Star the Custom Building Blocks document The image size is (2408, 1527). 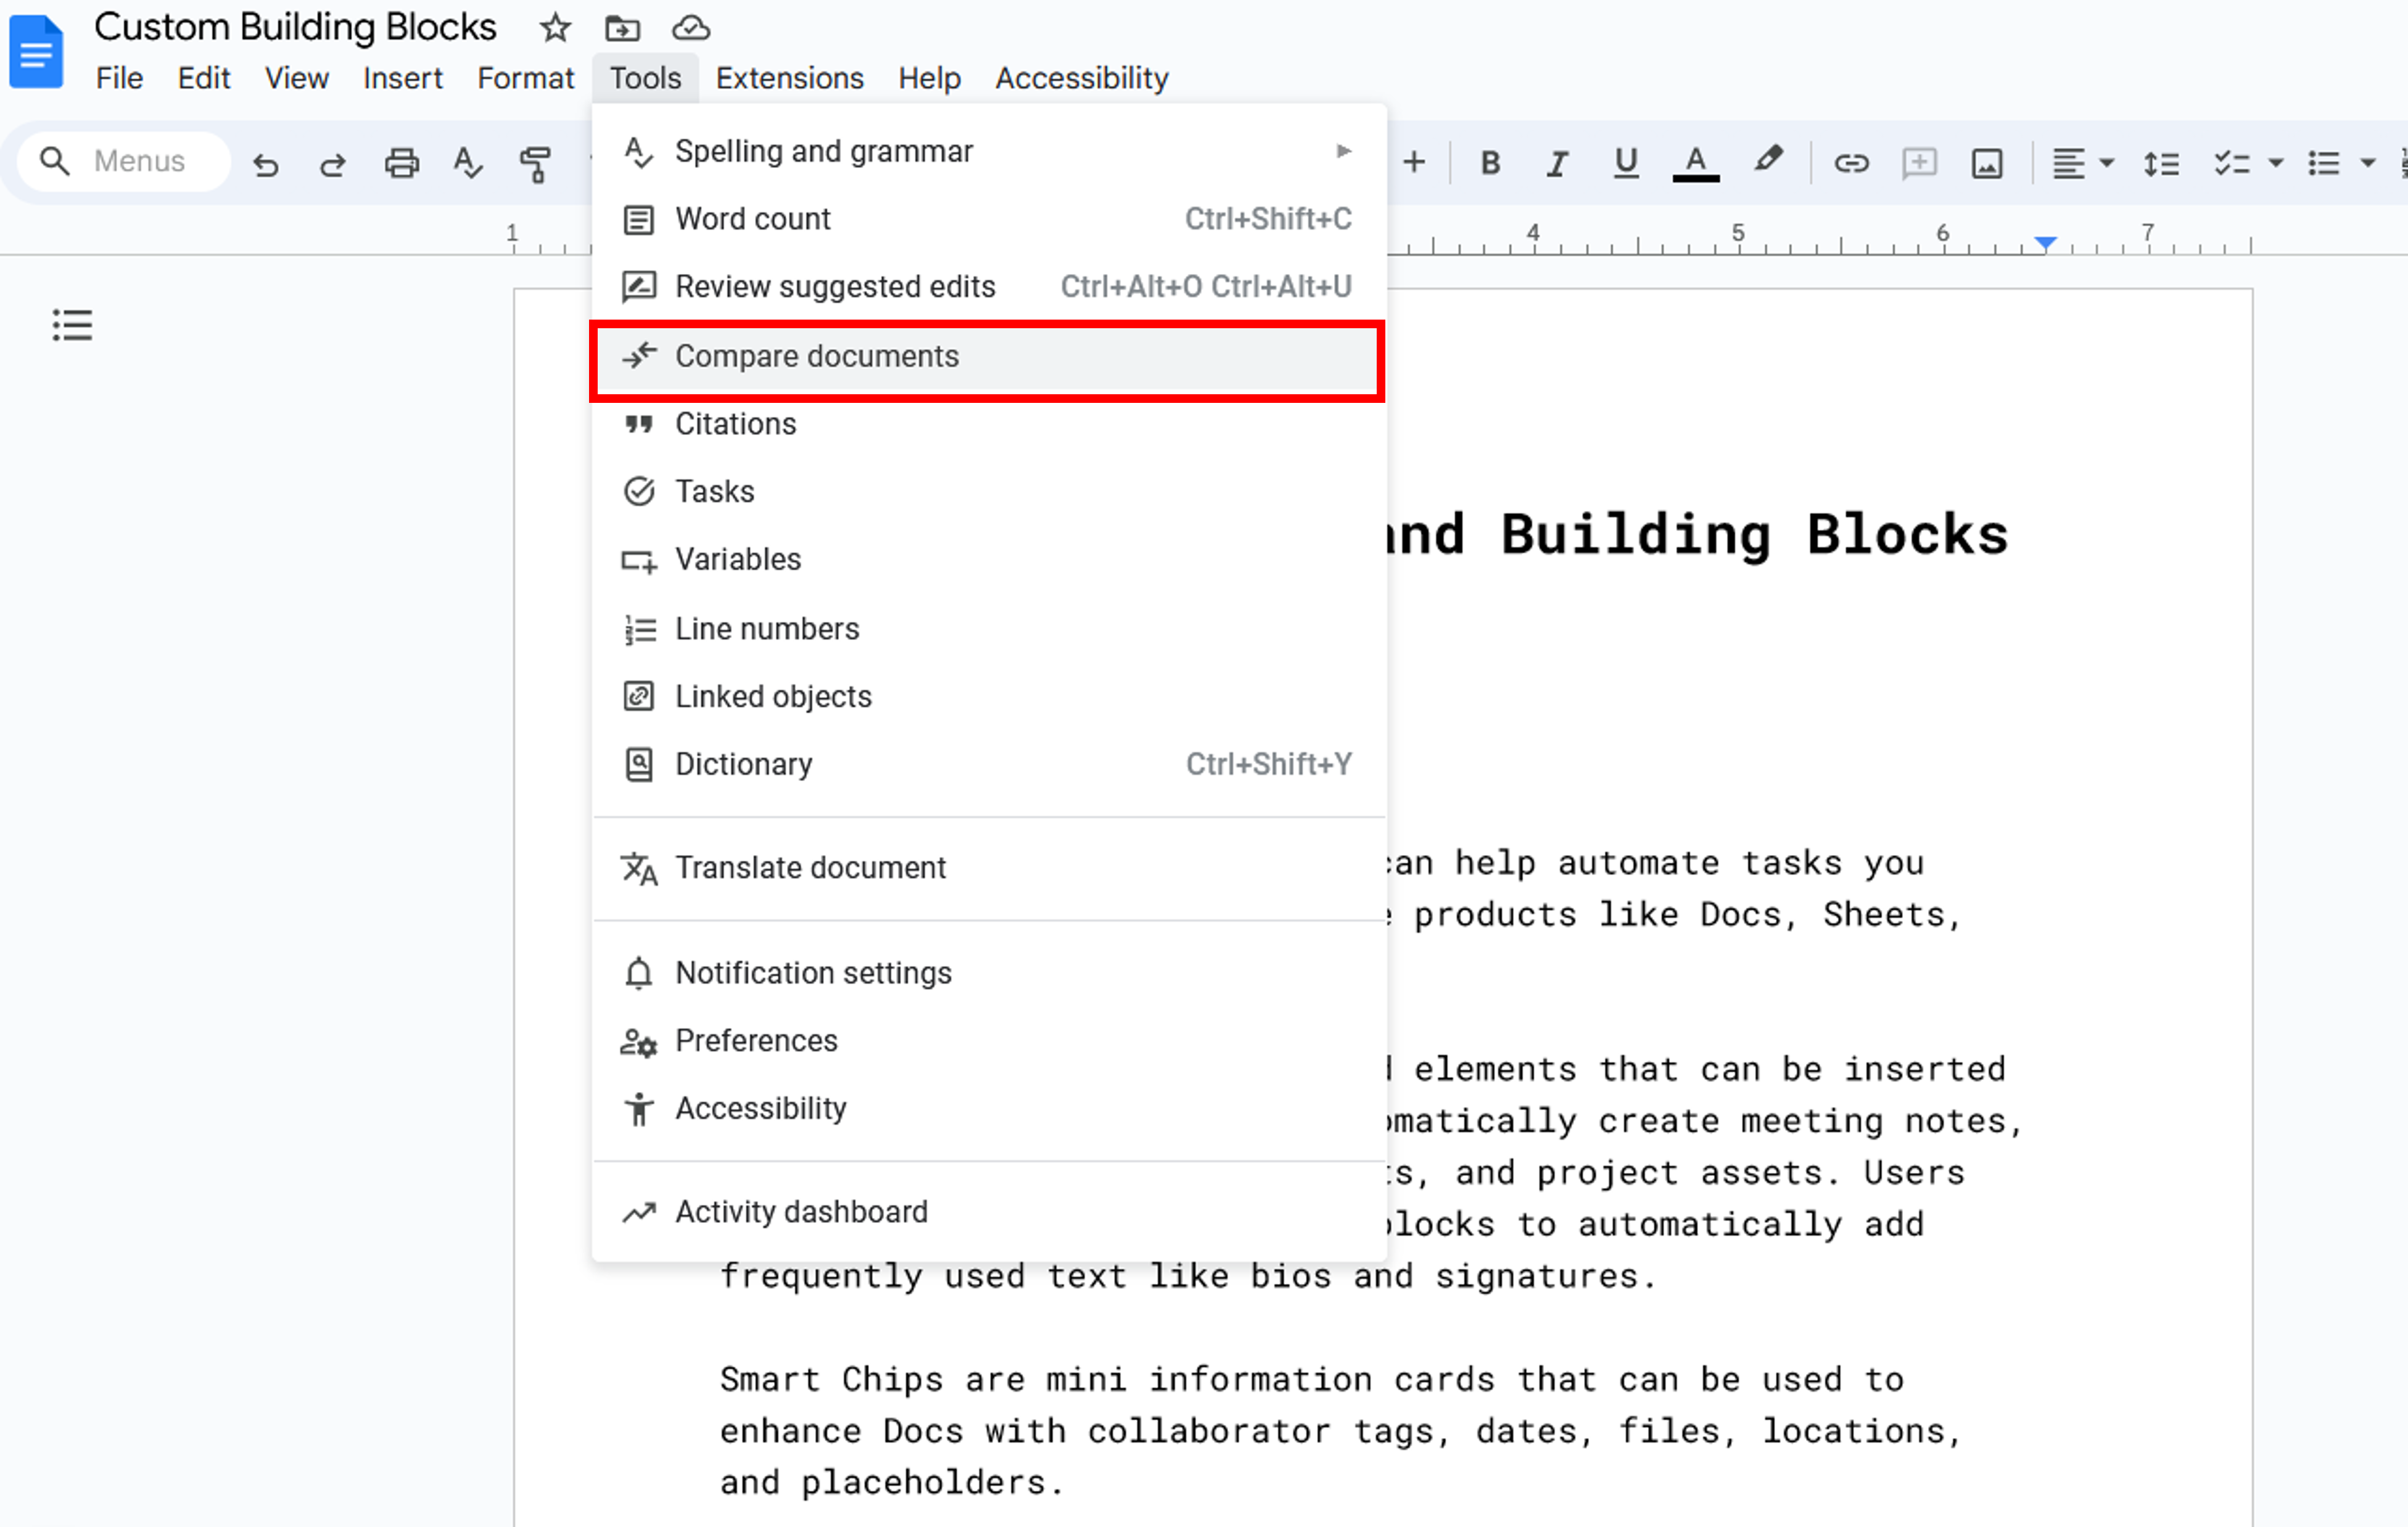555,28
